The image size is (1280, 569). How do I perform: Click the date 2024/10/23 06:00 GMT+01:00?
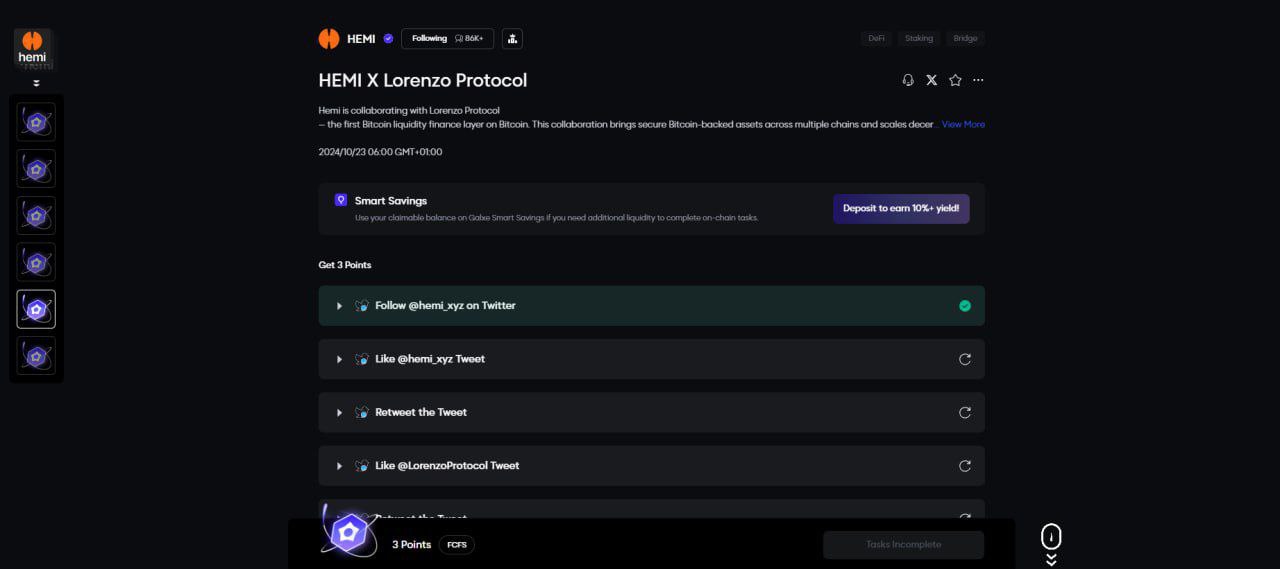pyautogui.click(x=380, y=152)
